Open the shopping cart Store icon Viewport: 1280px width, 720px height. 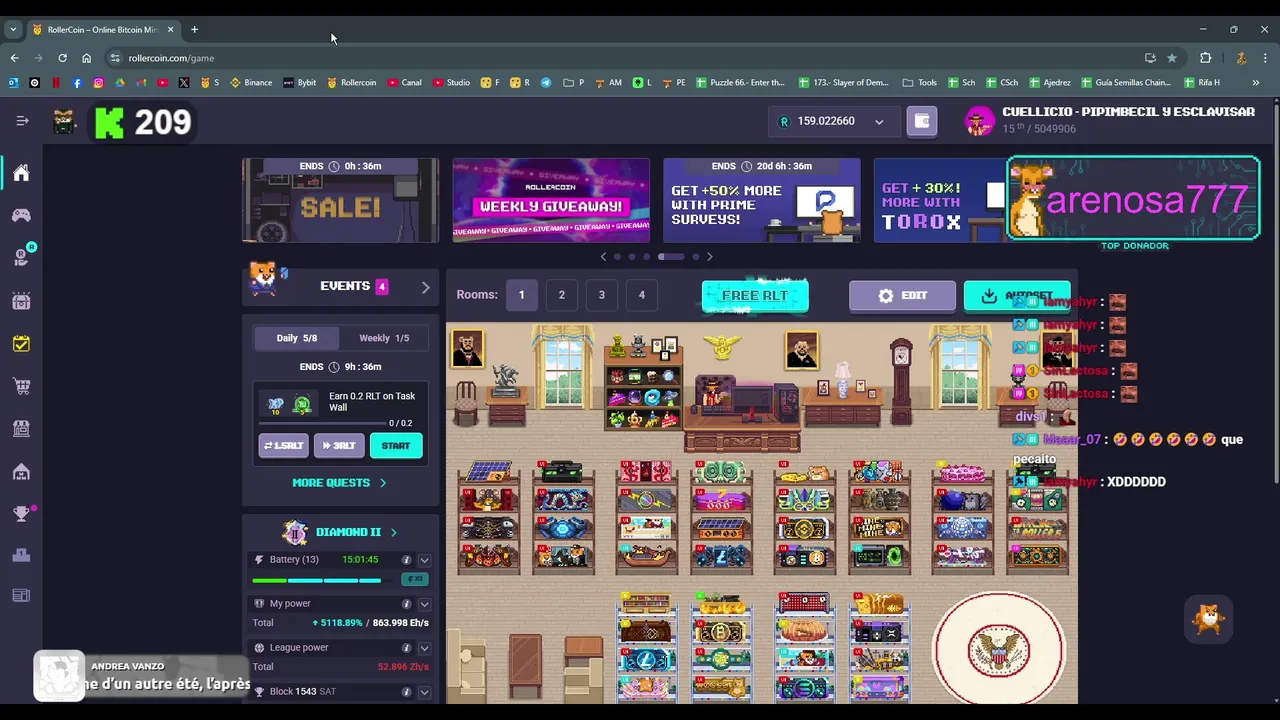pyautogui.click(x=21, y=386)
